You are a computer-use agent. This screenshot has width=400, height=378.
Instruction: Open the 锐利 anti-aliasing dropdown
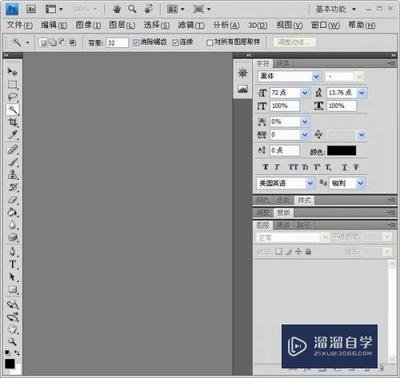coord(361,183)
